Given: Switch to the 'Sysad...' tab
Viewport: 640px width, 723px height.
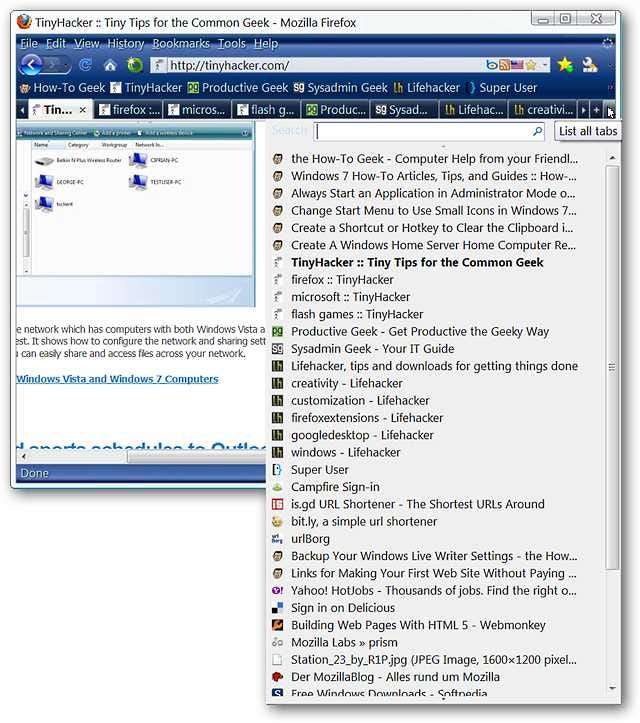Looking at the screenshot, I should click(404, 110).
